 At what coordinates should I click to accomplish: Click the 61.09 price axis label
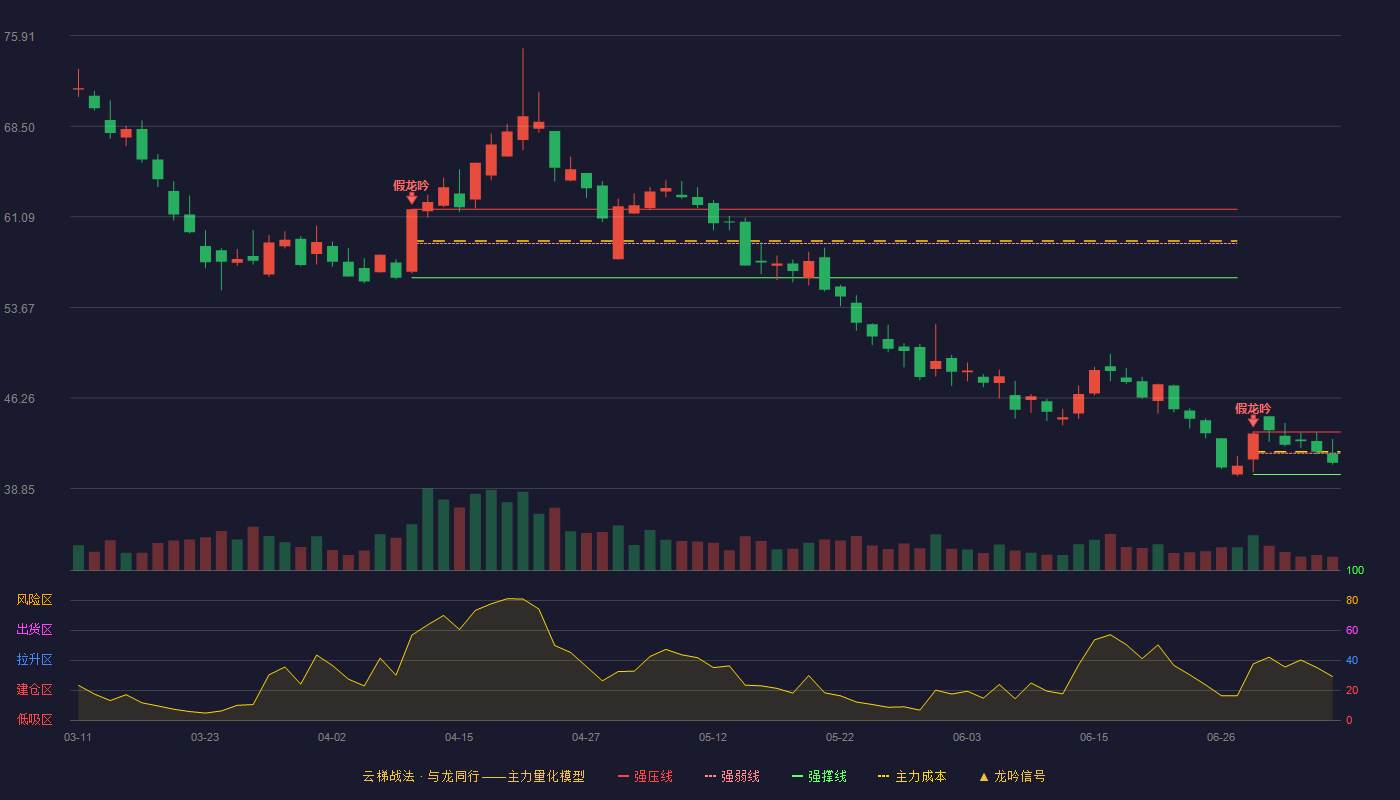click(19, 218)
